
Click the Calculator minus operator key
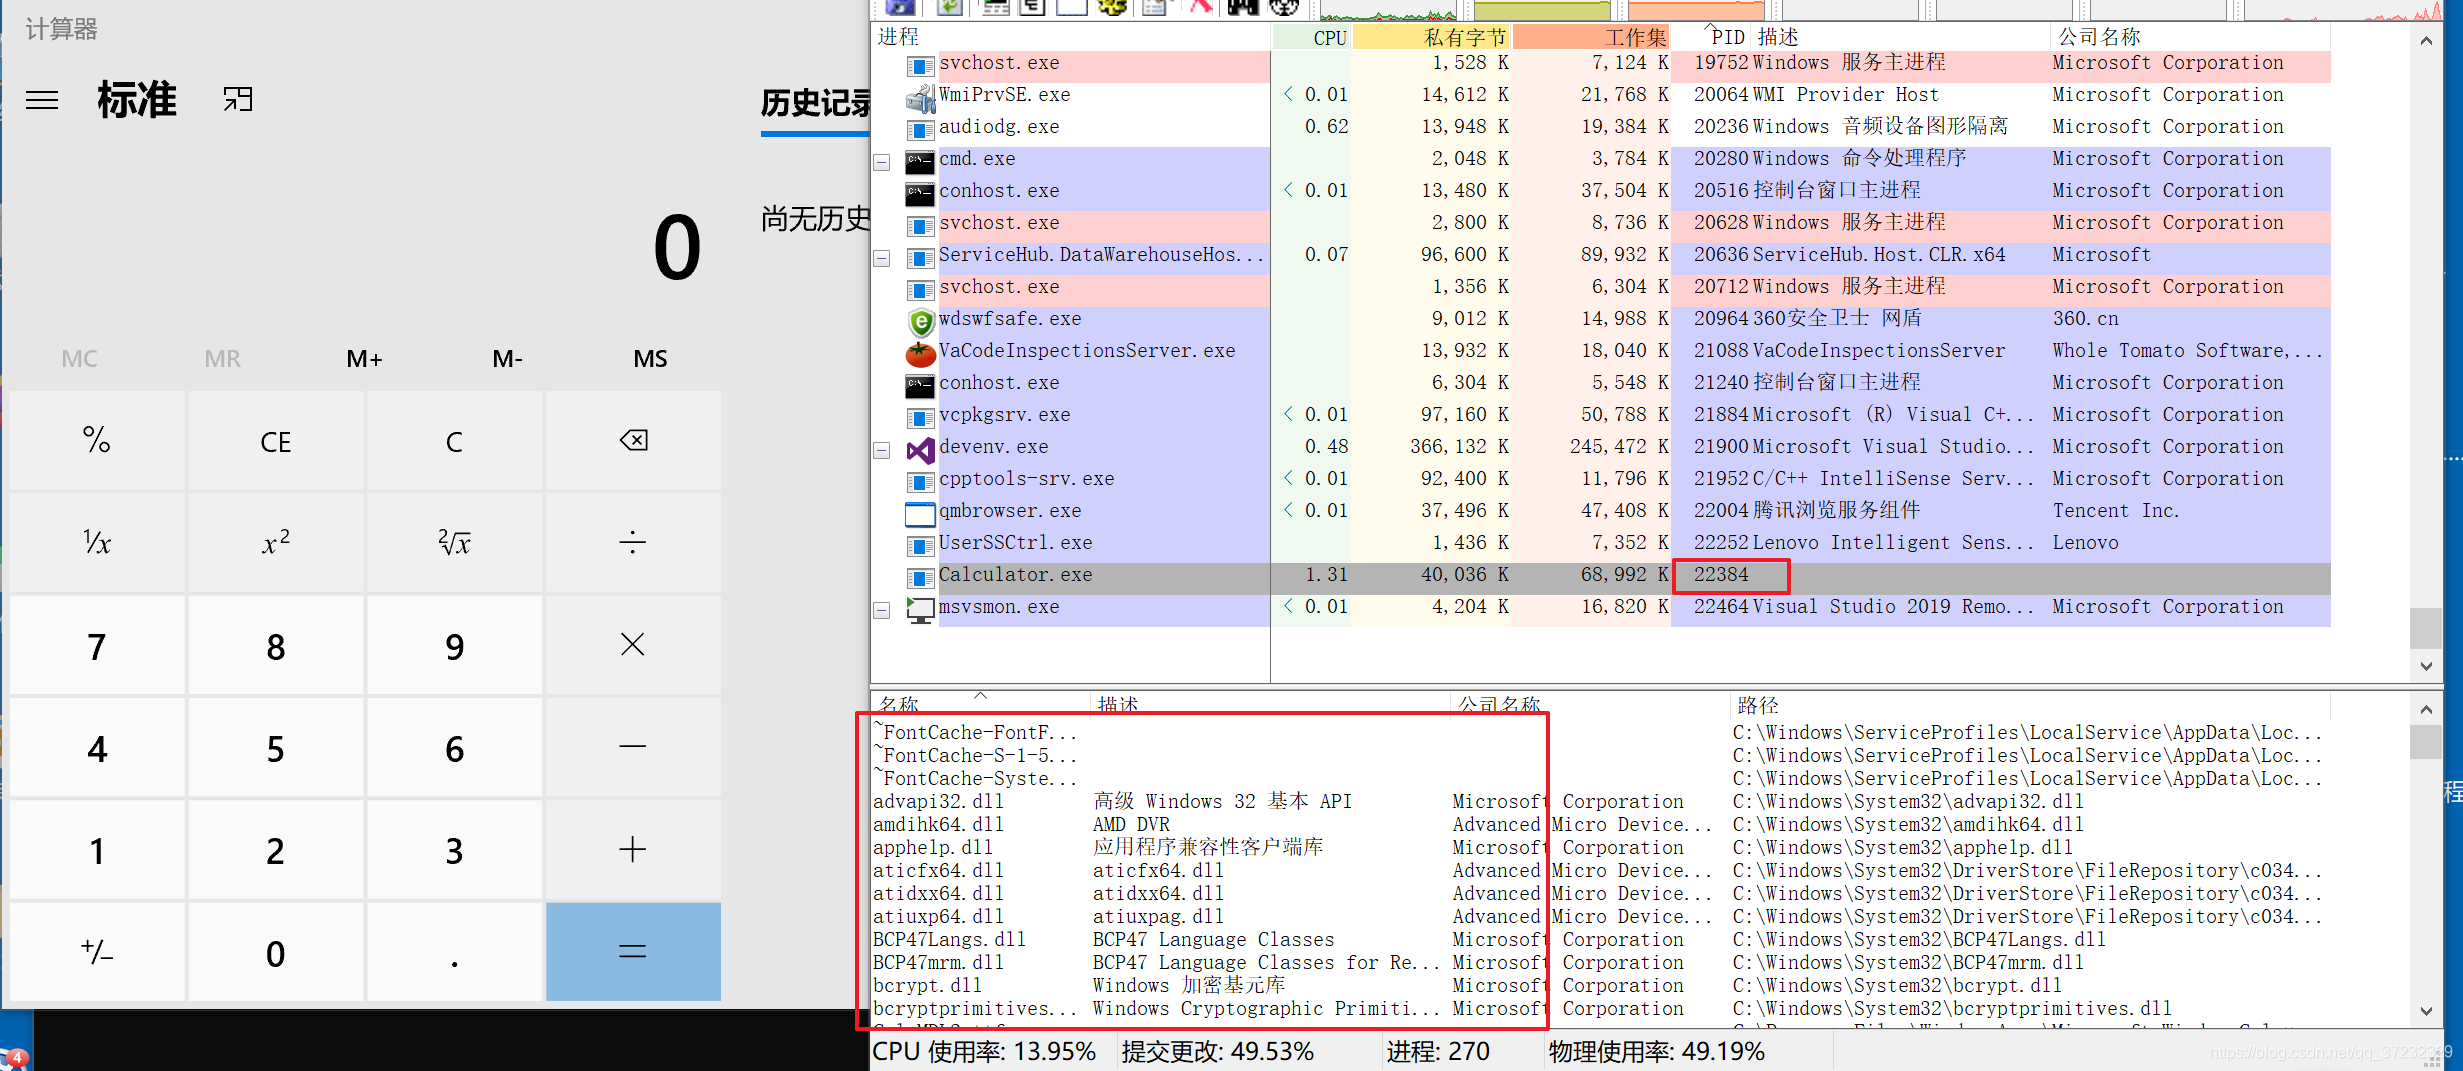633,747
